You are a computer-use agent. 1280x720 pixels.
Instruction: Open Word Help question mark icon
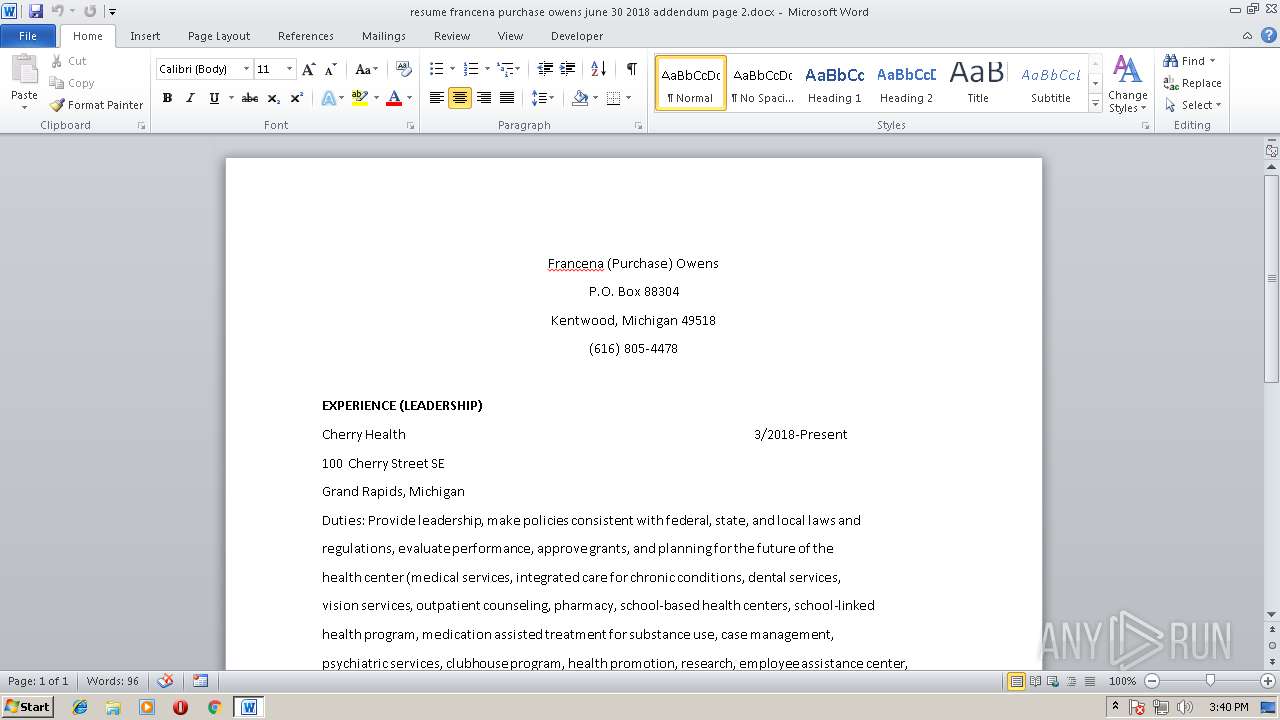(x=1270, y=36)
